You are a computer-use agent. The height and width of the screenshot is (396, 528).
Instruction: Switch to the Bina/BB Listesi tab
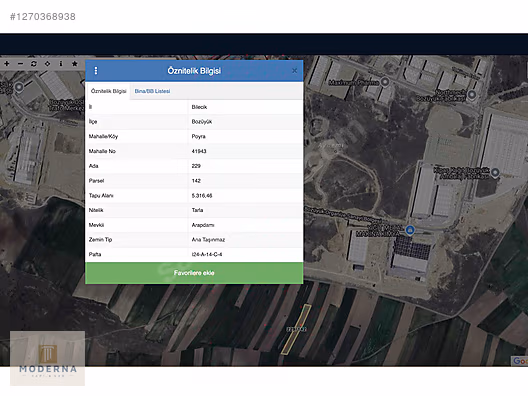(152, 91)
